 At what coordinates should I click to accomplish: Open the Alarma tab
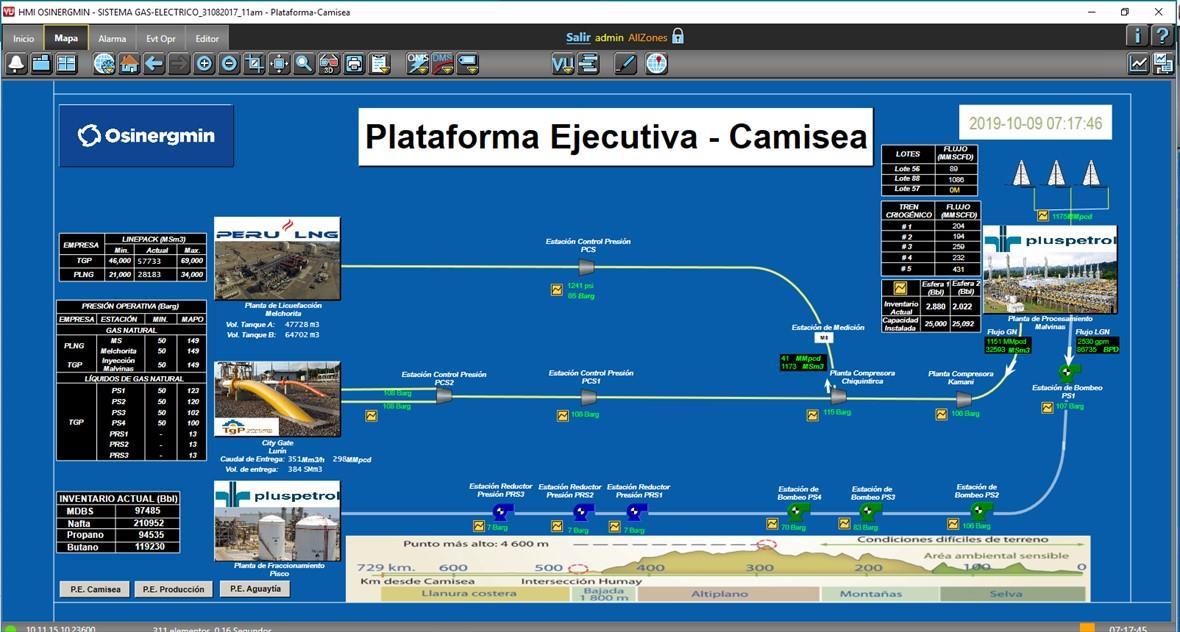click(112, 38)
